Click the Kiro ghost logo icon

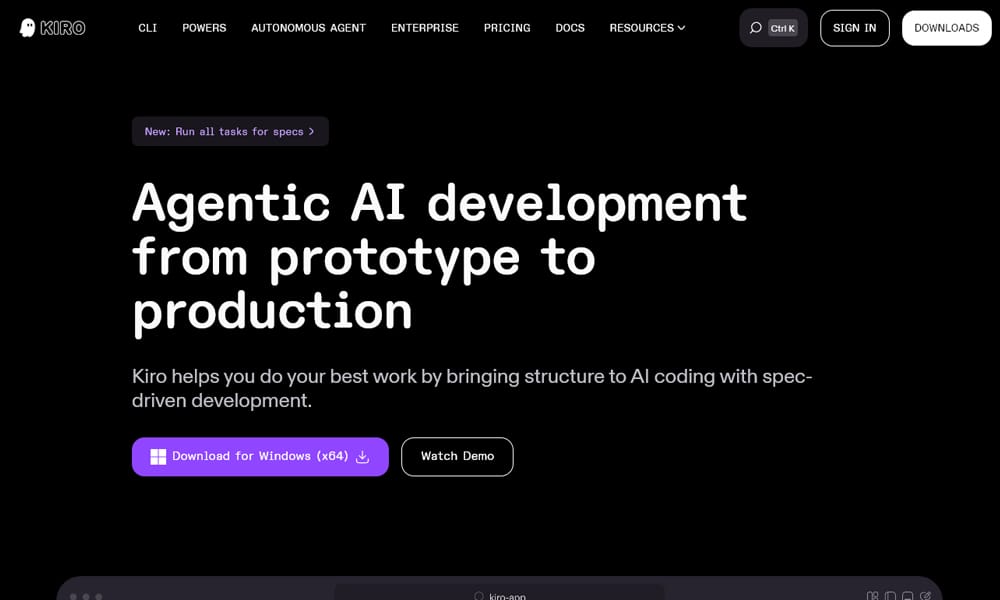click(28, 28)
